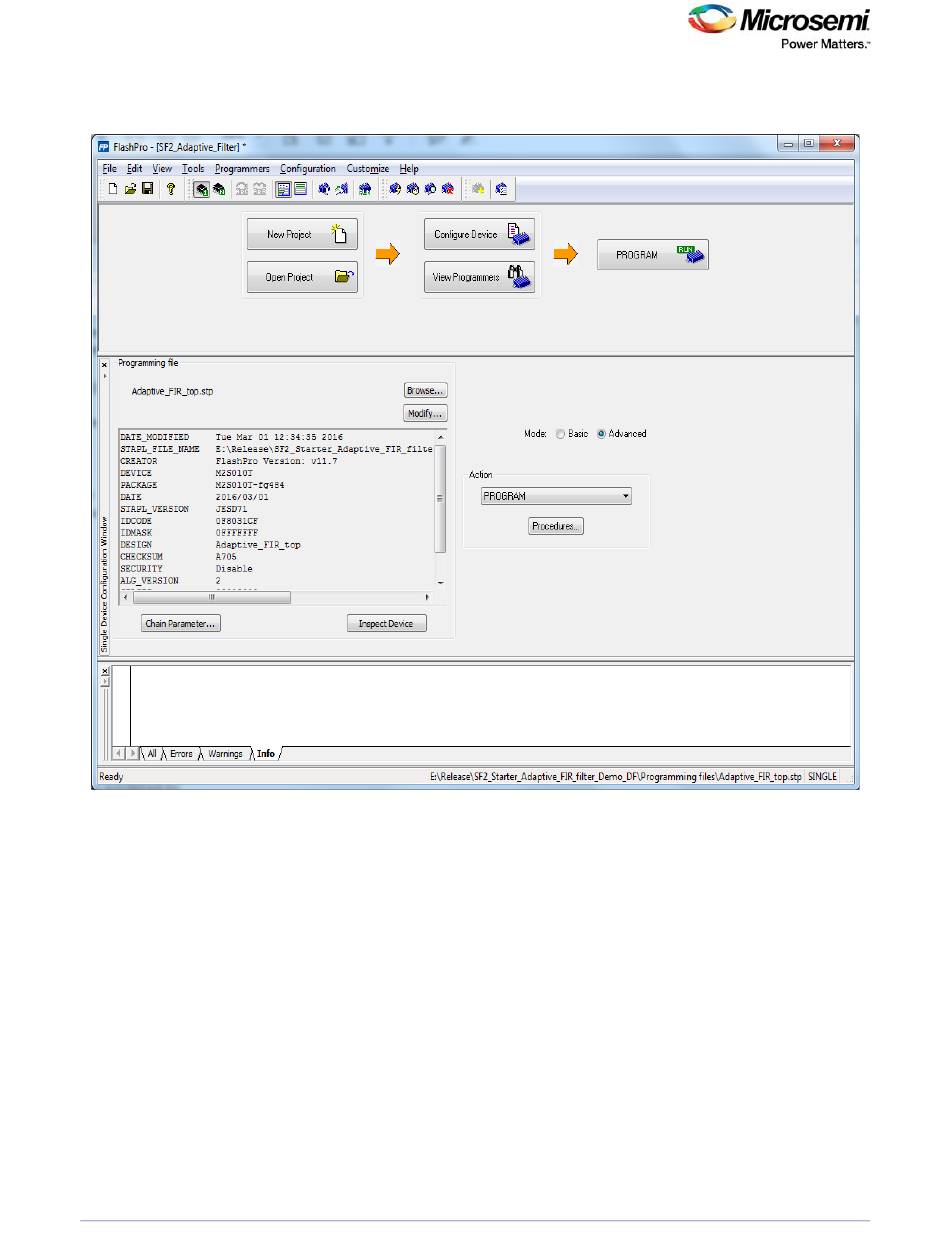
Task: Click the Configure Device button
Action: point(480,234)
